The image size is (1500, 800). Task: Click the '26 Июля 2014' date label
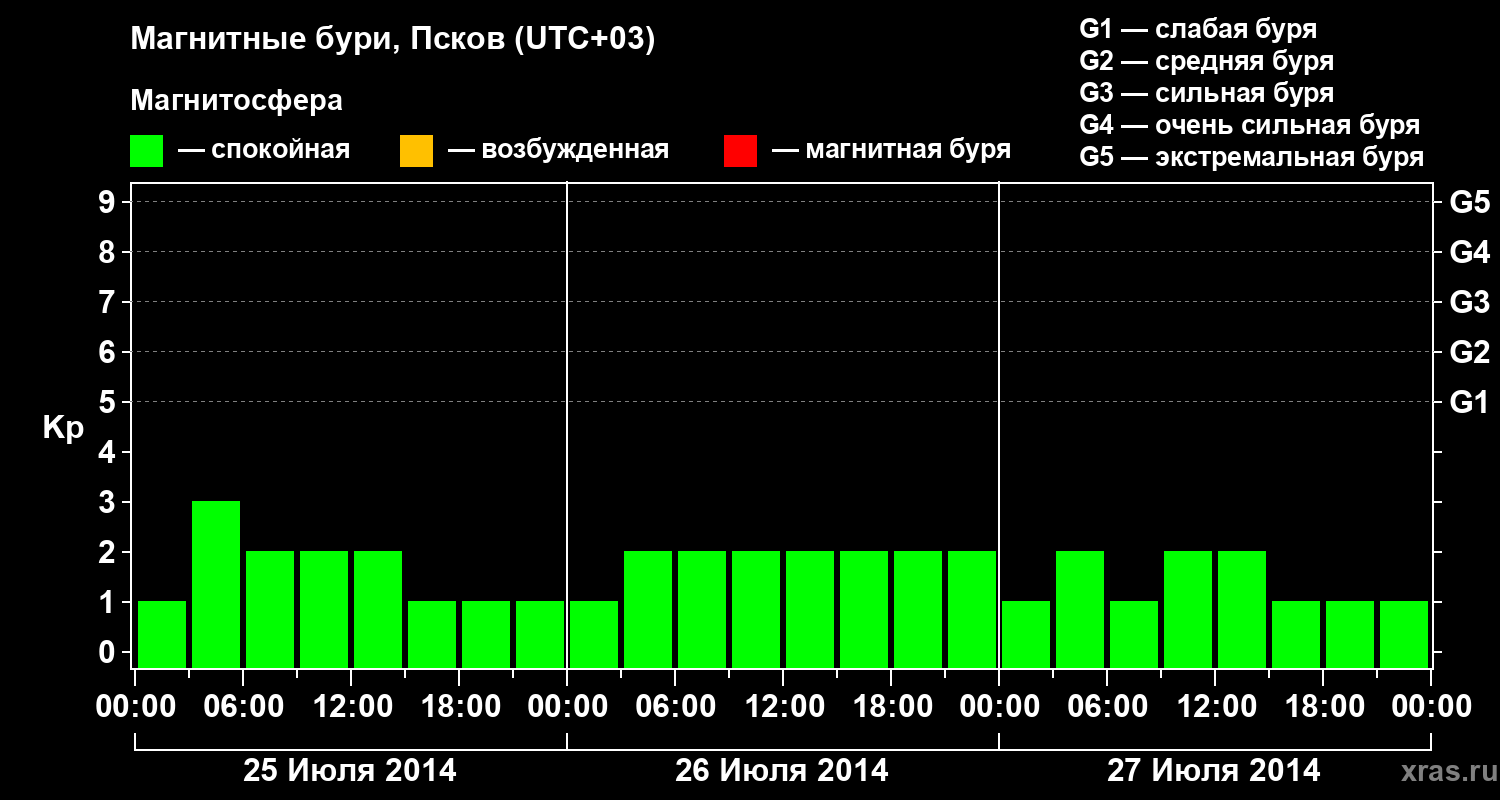(x=782, y=771)
